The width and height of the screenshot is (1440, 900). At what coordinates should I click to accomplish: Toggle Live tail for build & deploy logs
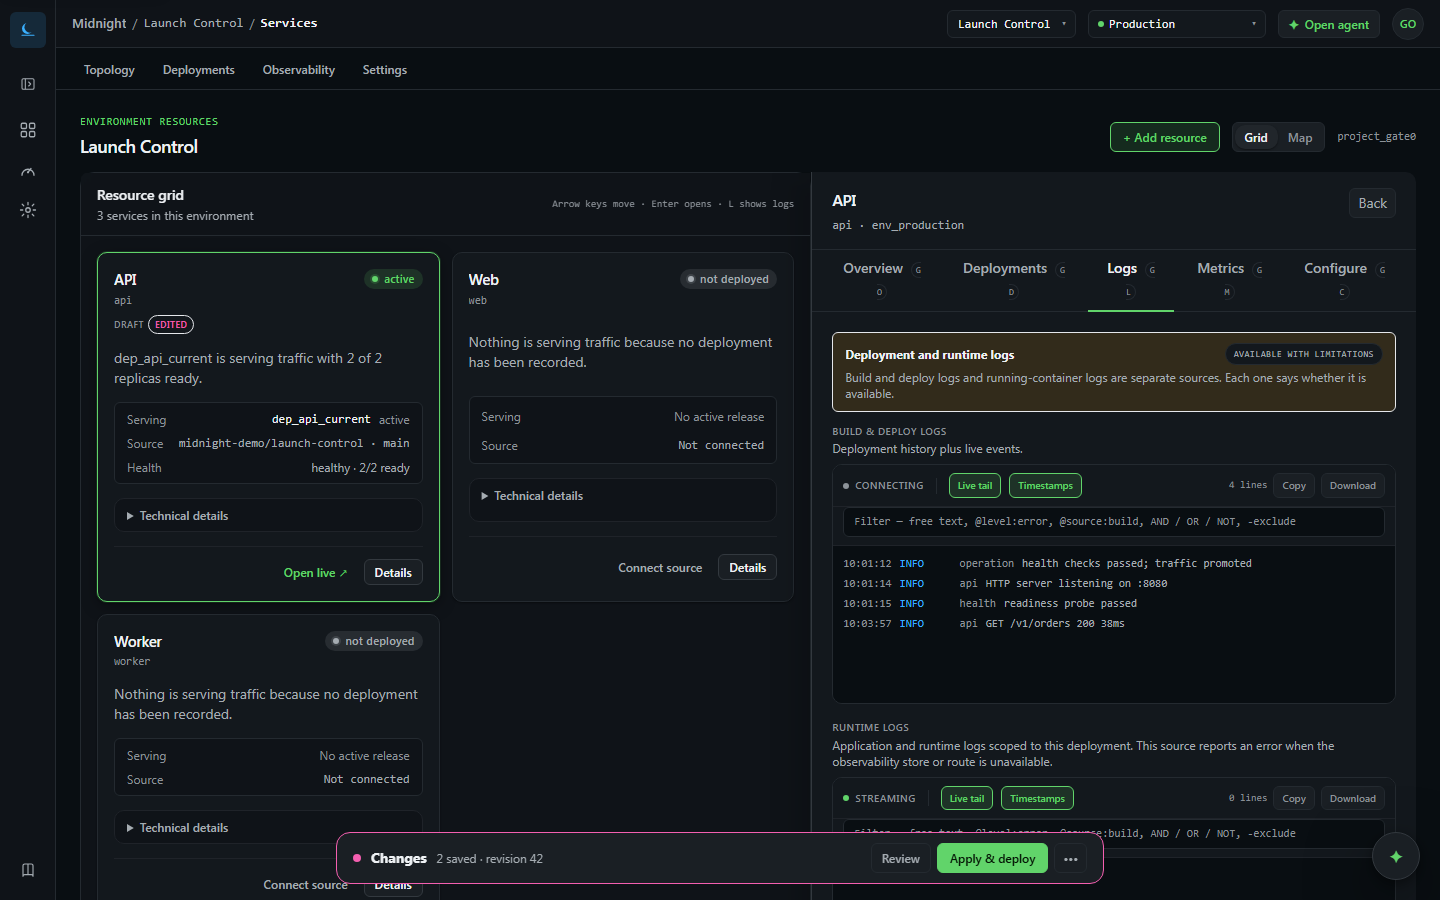[975, 486]
